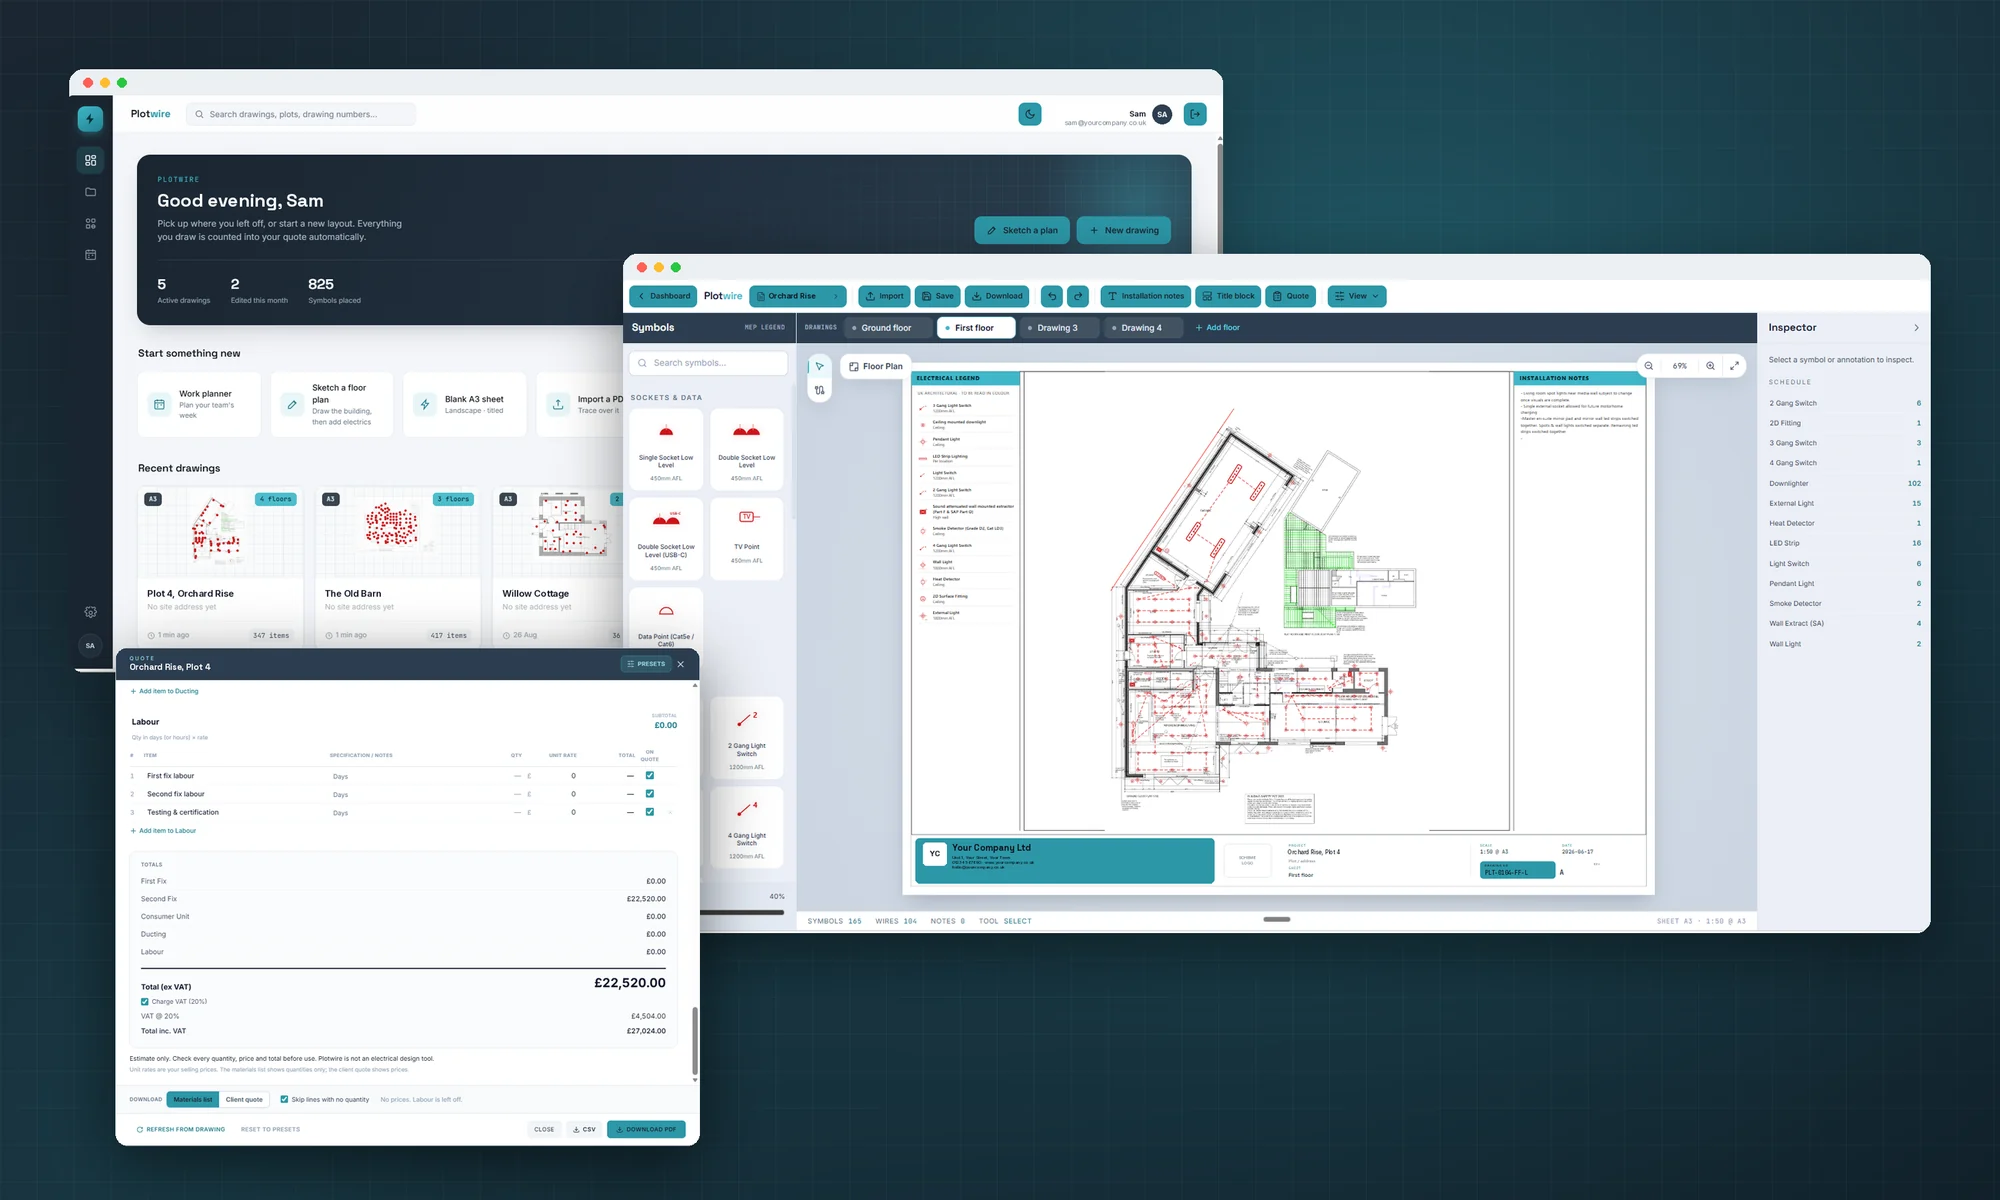The width and height of the screenshot is (2000, 1200).
Task: Expand canvas to fullscreen with arrows icon
Action: tap(1735, 366)
